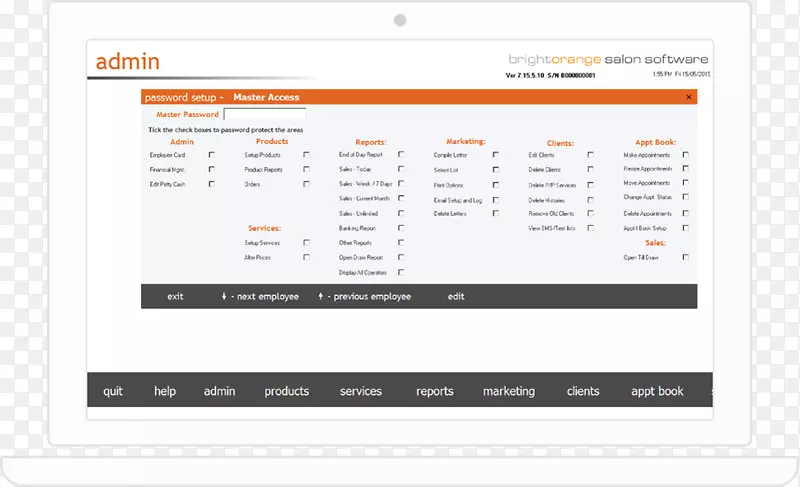The image size is (800, 487).
Task: Check the Delete Clients box
Action: coord(590,170)
